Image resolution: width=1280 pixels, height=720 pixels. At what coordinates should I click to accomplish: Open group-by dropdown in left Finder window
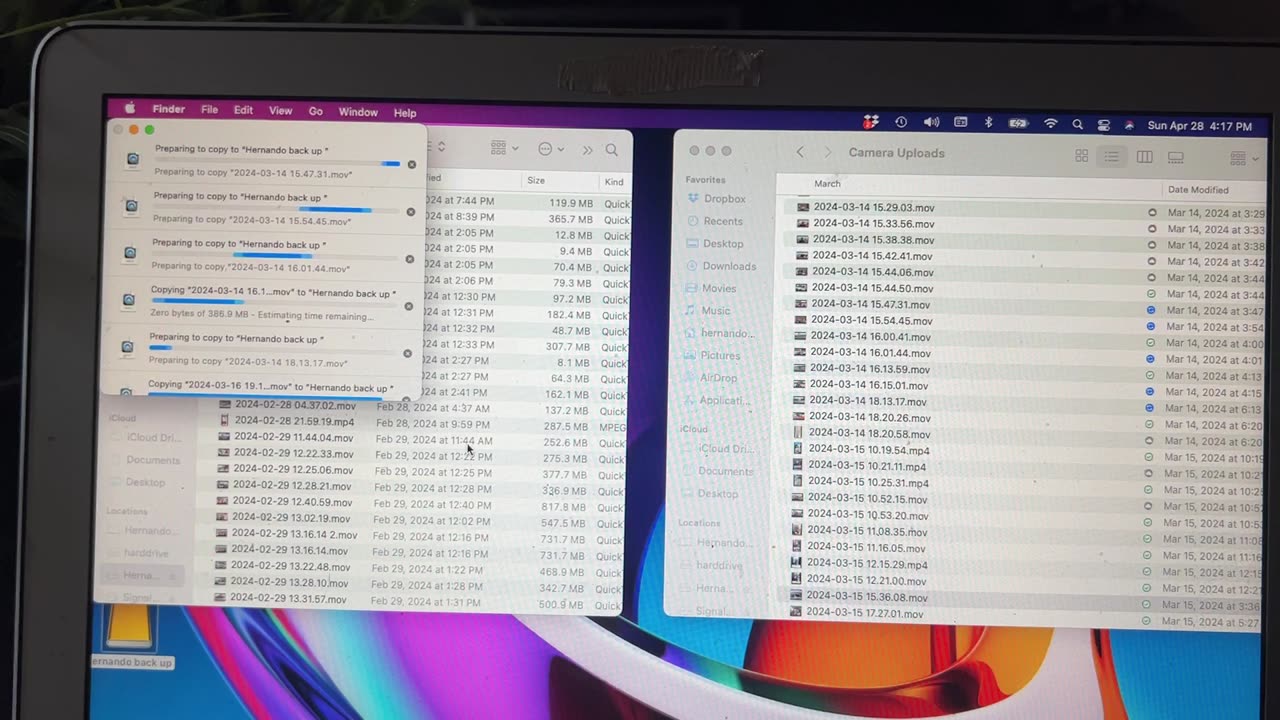pyautogui.click(x=504, y=148)
